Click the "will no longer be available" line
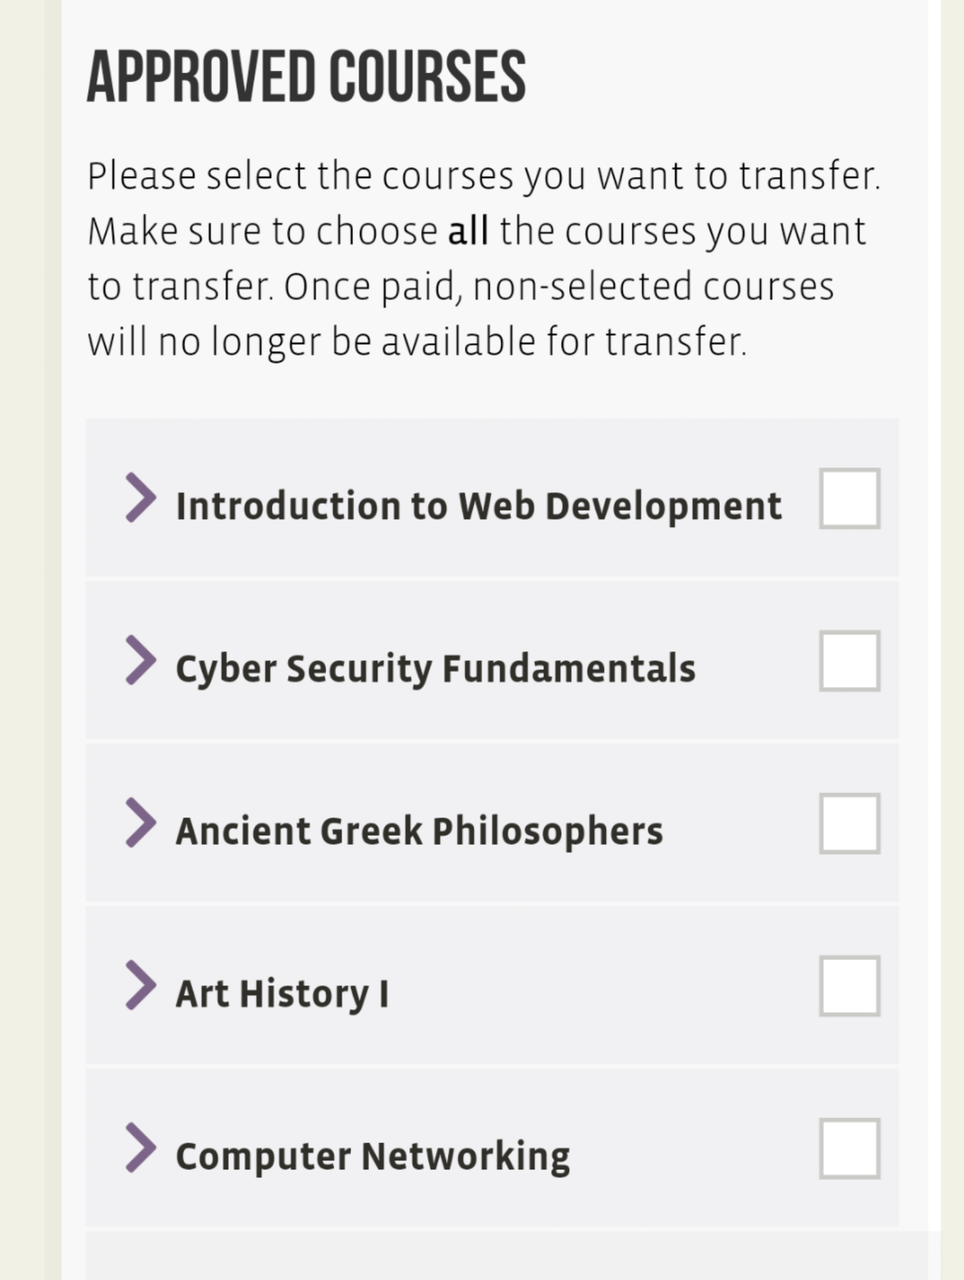Viewport: 964px width, 1280px height. [x=417, y=342]
